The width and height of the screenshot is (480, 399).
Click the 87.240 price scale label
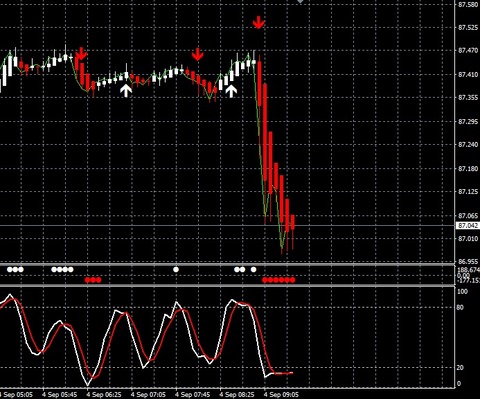[x=468, y=145]
